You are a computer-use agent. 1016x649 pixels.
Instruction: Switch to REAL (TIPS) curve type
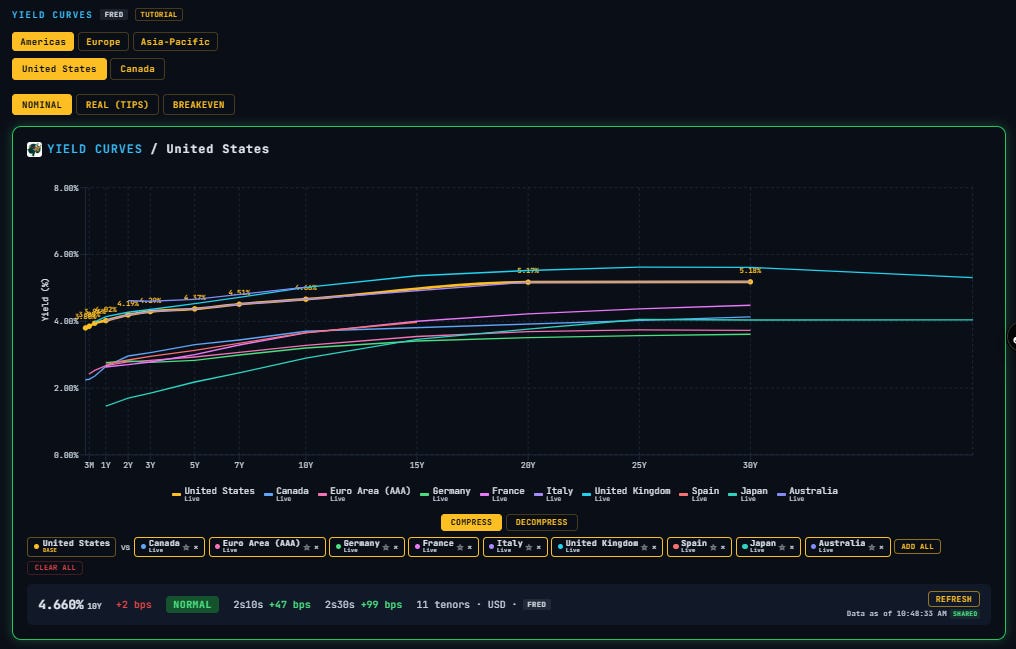[117, 104]
